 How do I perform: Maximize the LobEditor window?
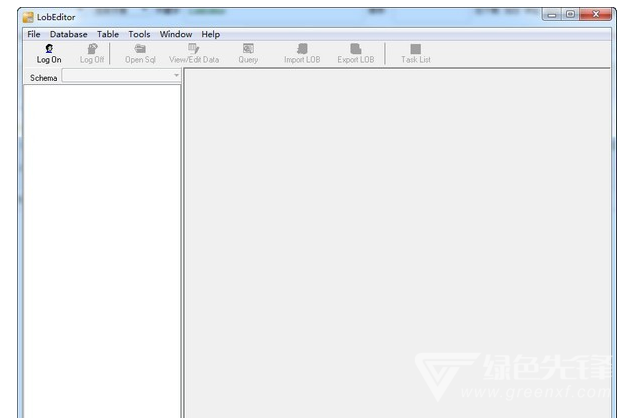tap(570, 14)
